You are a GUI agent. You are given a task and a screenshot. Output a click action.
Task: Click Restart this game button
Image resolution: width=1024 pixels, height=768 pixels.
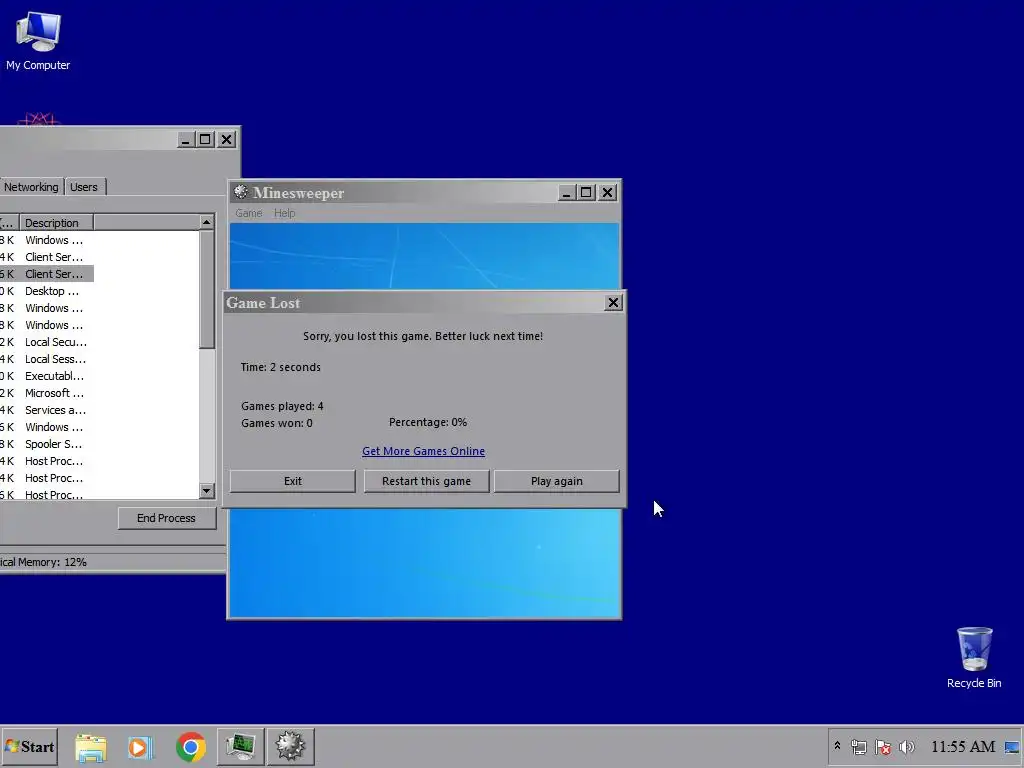click(426, 481)
